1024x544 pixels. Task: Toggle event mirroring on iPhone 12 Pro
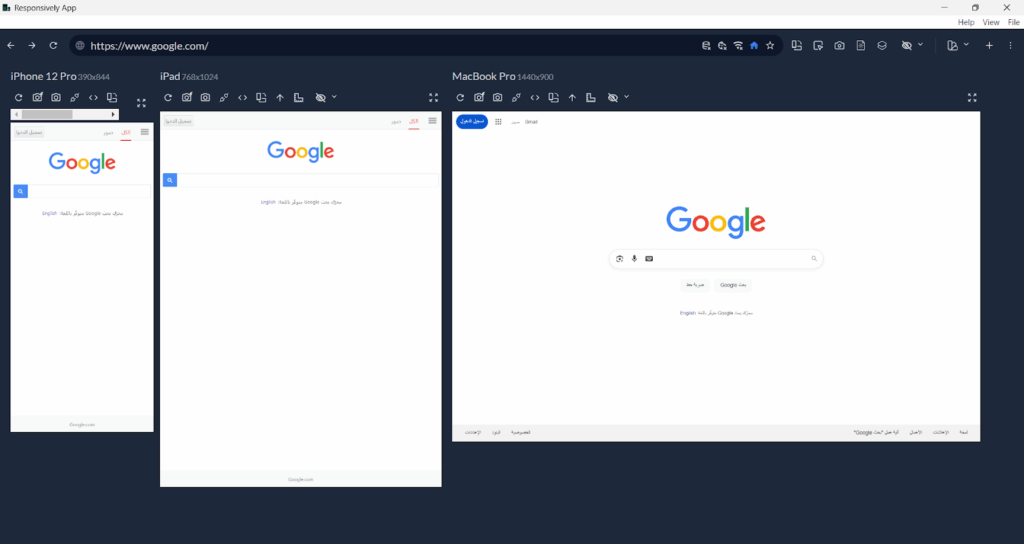coord(74,97)
